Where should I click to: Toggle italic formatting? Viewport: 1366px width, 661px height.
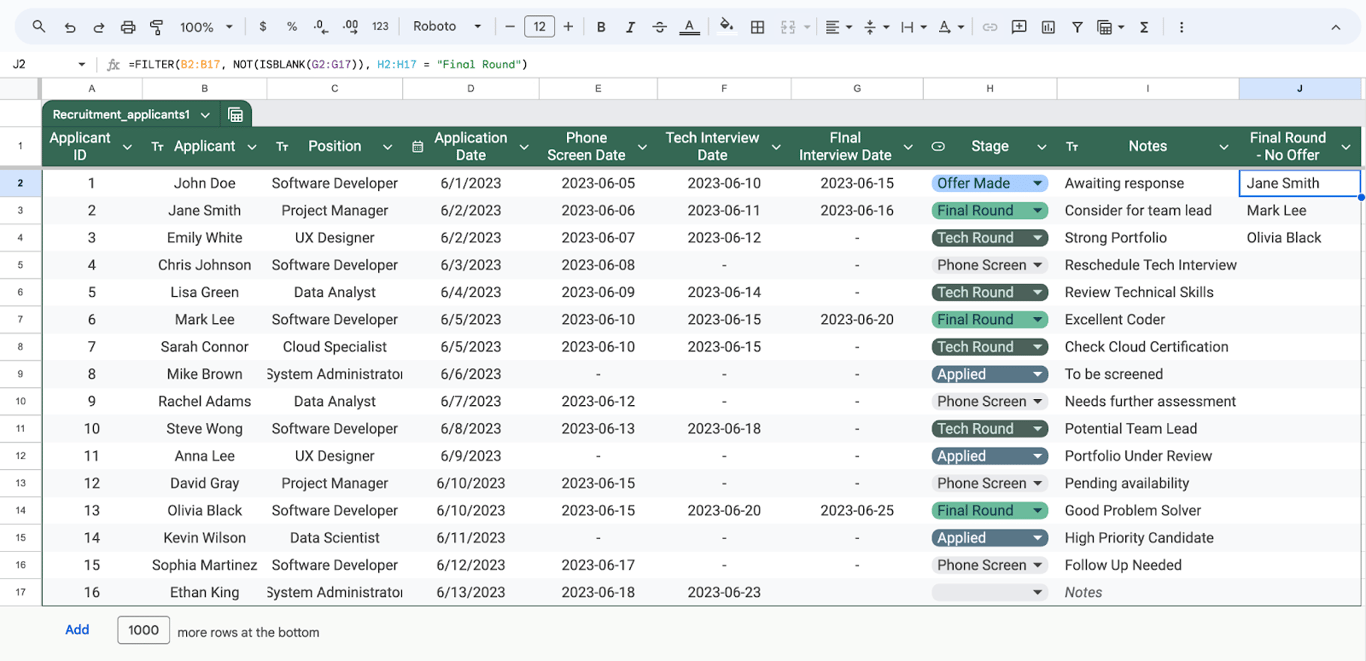(x=630, y=27)
